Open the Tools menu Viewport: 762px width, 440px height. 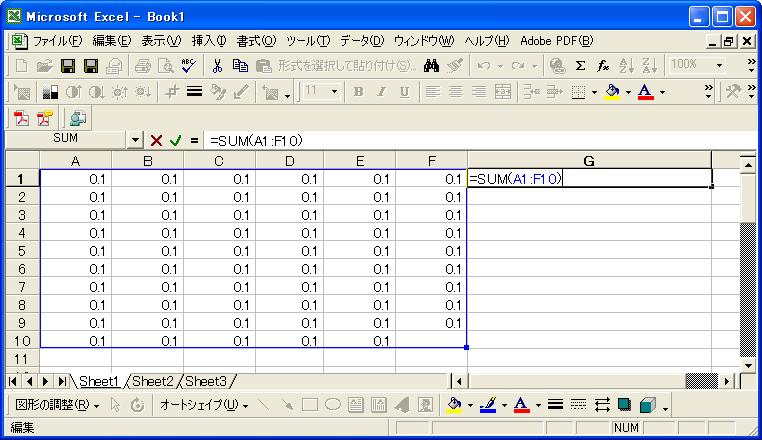(308, 41)
